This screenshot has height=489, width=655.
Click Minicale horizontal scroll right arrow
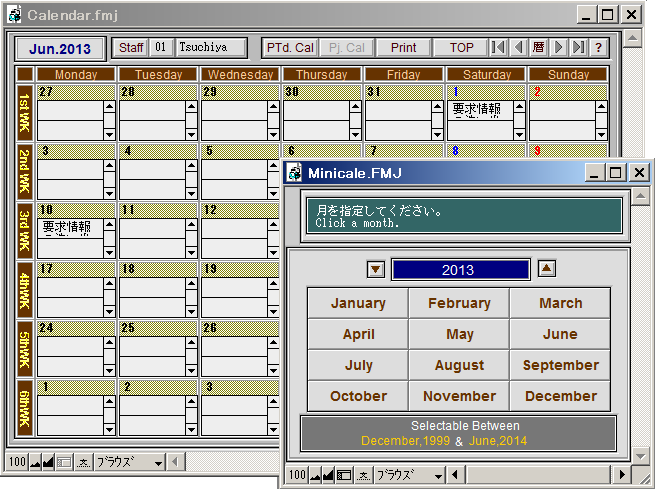pyautogui.click(x=622, y=475)
